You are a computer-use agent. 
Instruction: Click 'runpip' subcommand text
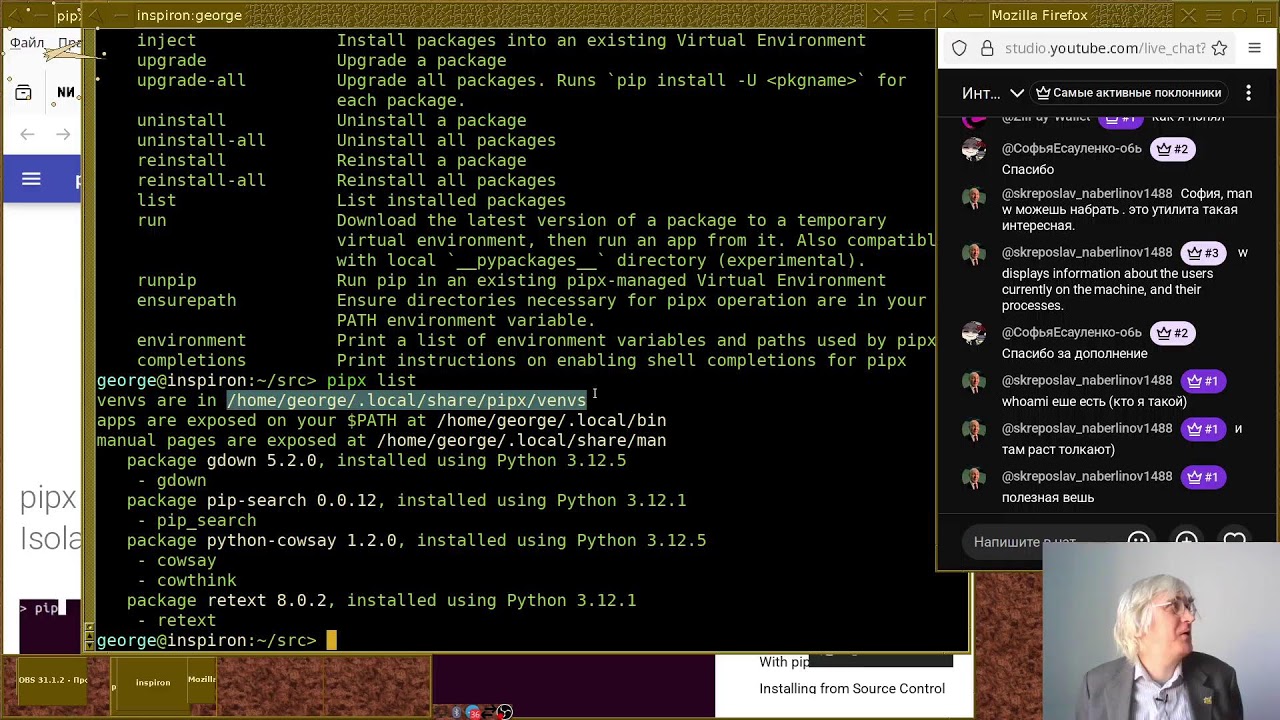(166, 280)
